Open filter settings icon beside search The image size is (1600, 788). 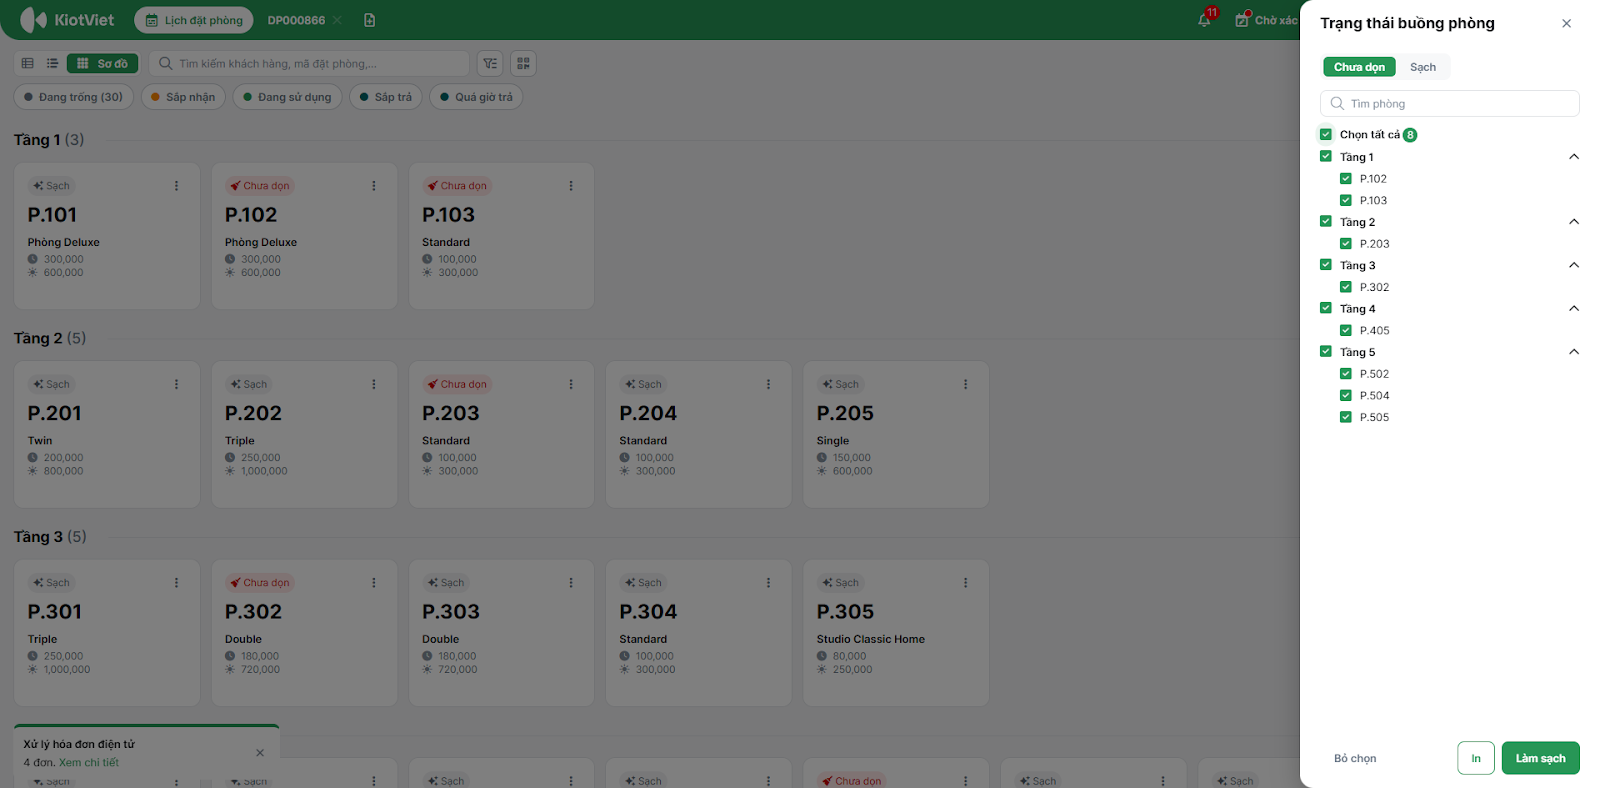click(490, 63)
